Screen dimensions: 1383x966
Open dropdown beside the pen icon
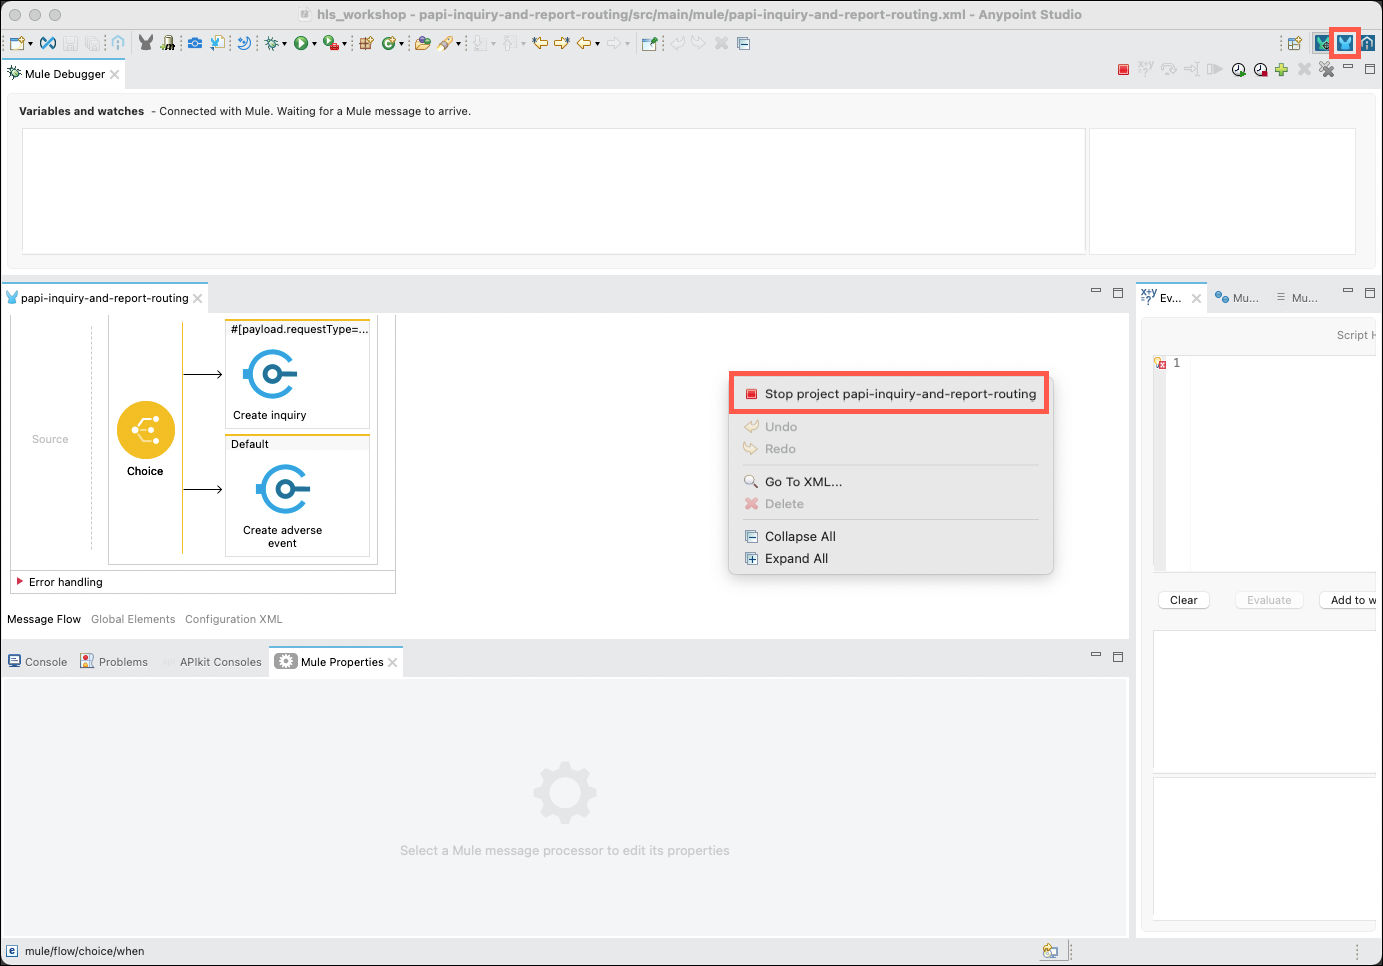pos(458,44)
